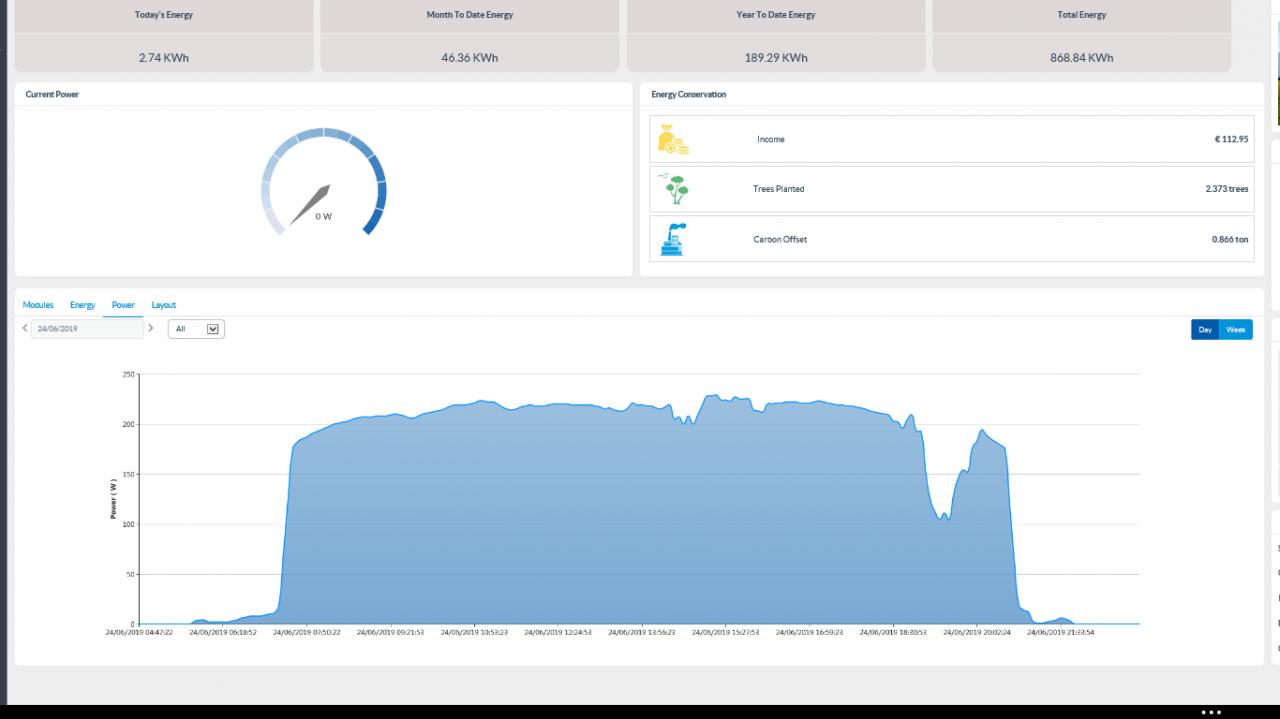Click the 0.866 ton value

coord(1230,240)
